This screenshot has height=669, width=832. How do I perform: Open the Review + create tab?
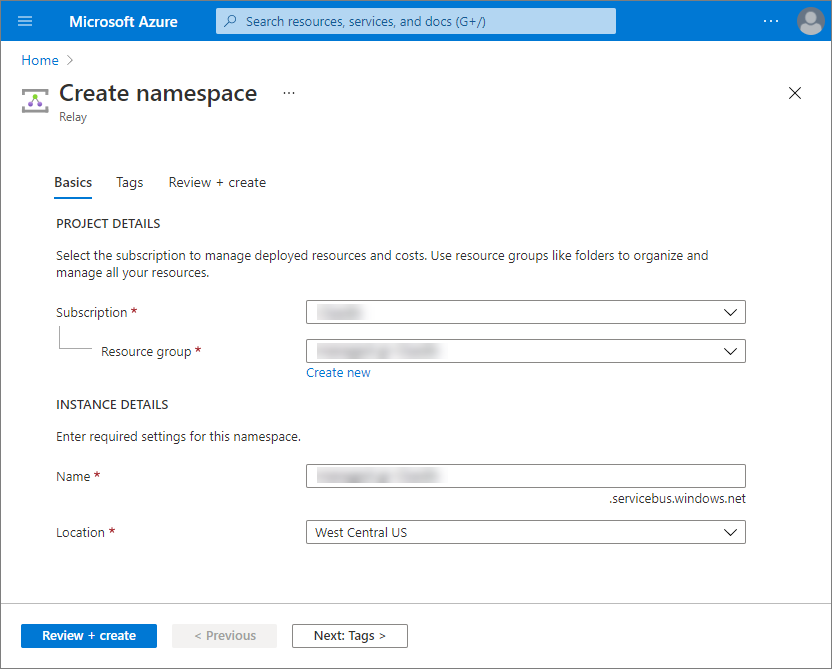tap(217, 182)
